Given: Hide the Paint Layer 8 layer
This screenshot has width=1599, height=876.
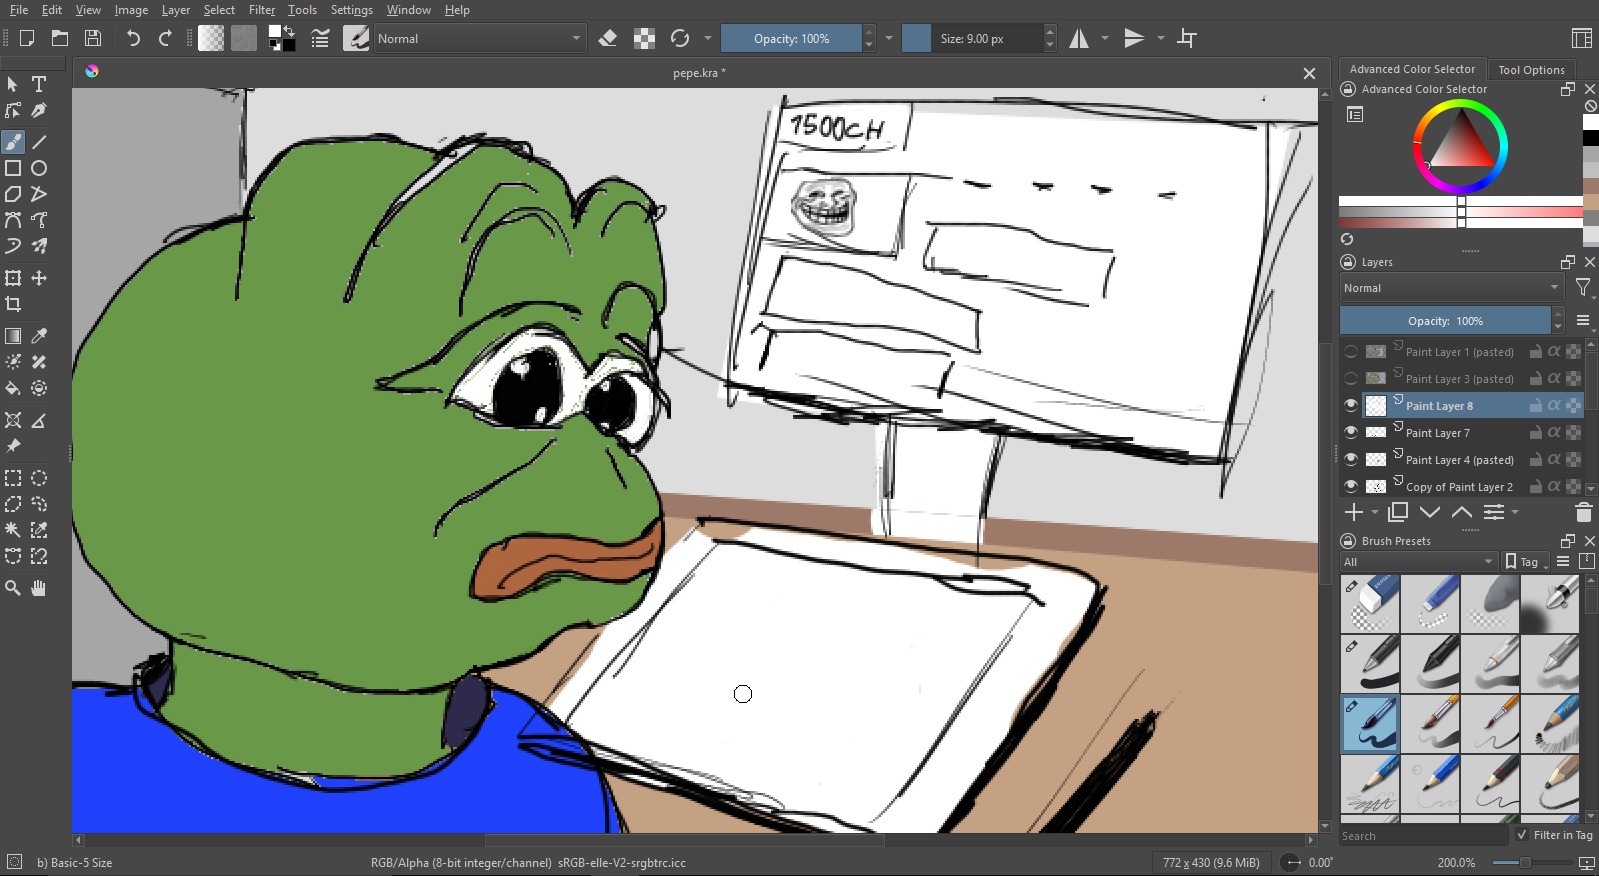Looking at the screenshot, I should coord(1351,406).
